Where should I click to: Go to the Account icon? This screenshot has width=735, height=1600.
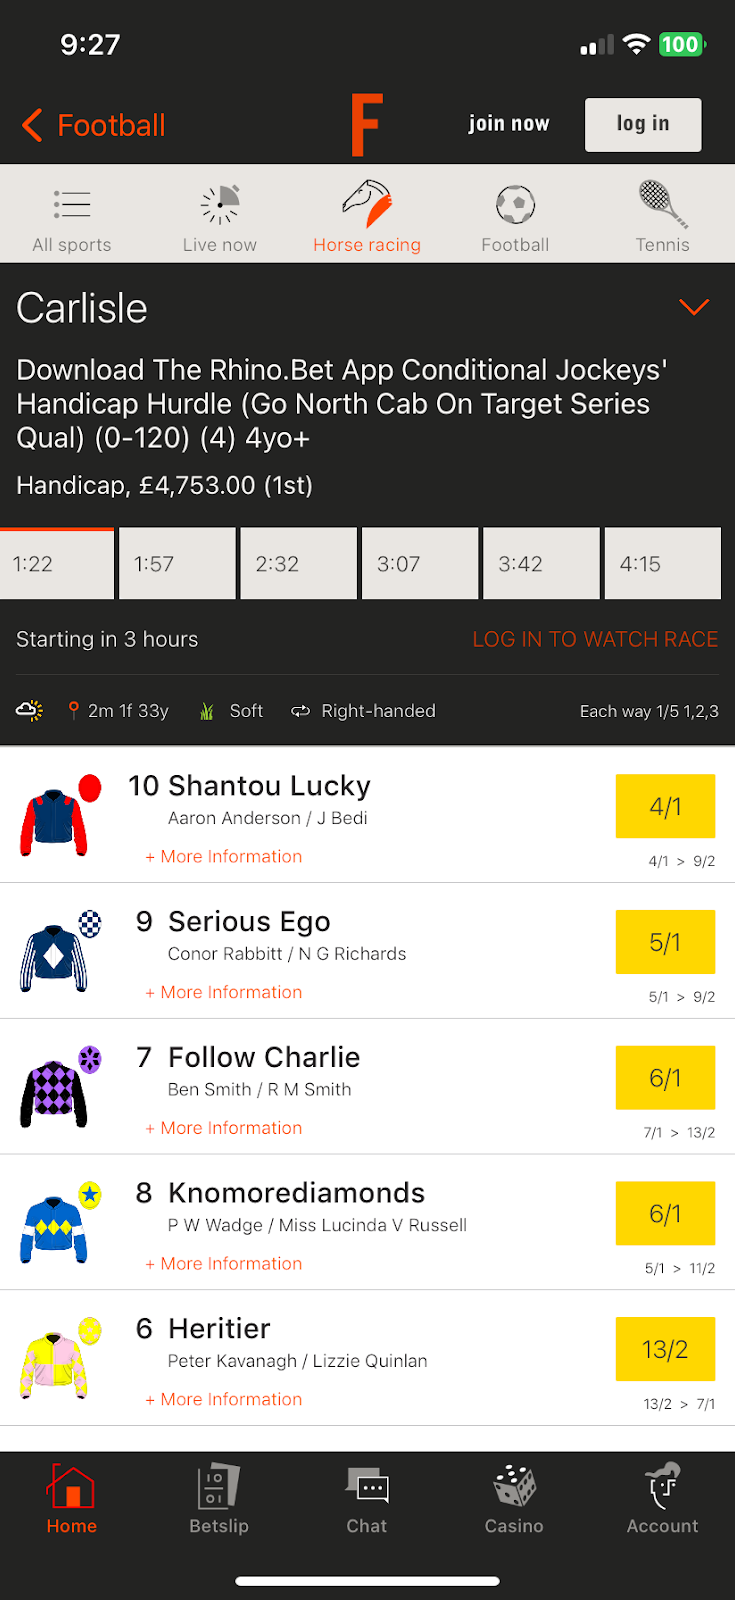point(662,1487)
